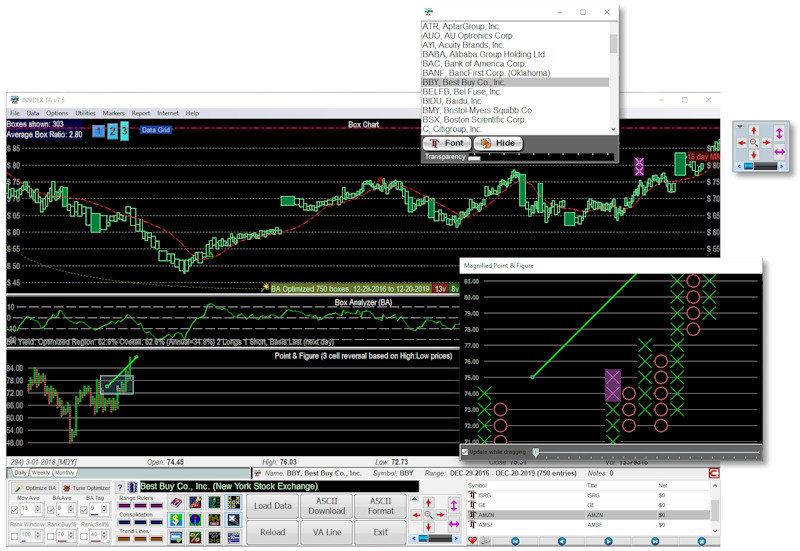Screen dimensions: 800x551
Task: Click the magnifier in the bottom navigation pad
Action: pos(429,515)
